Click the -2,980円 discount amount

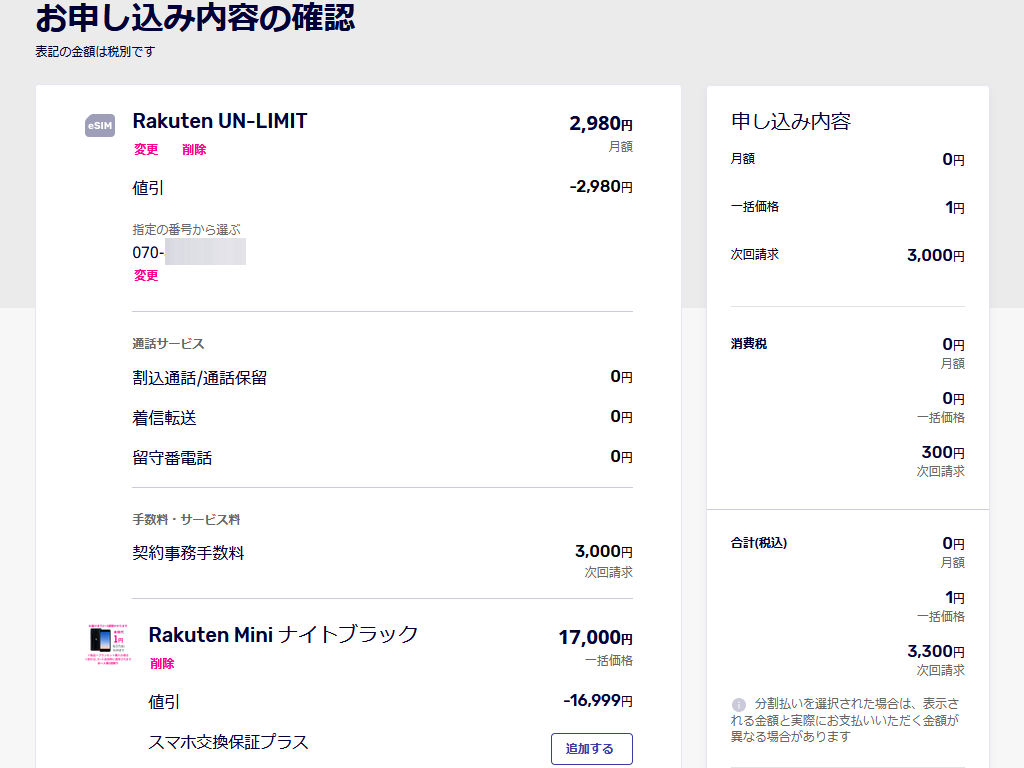601,187
